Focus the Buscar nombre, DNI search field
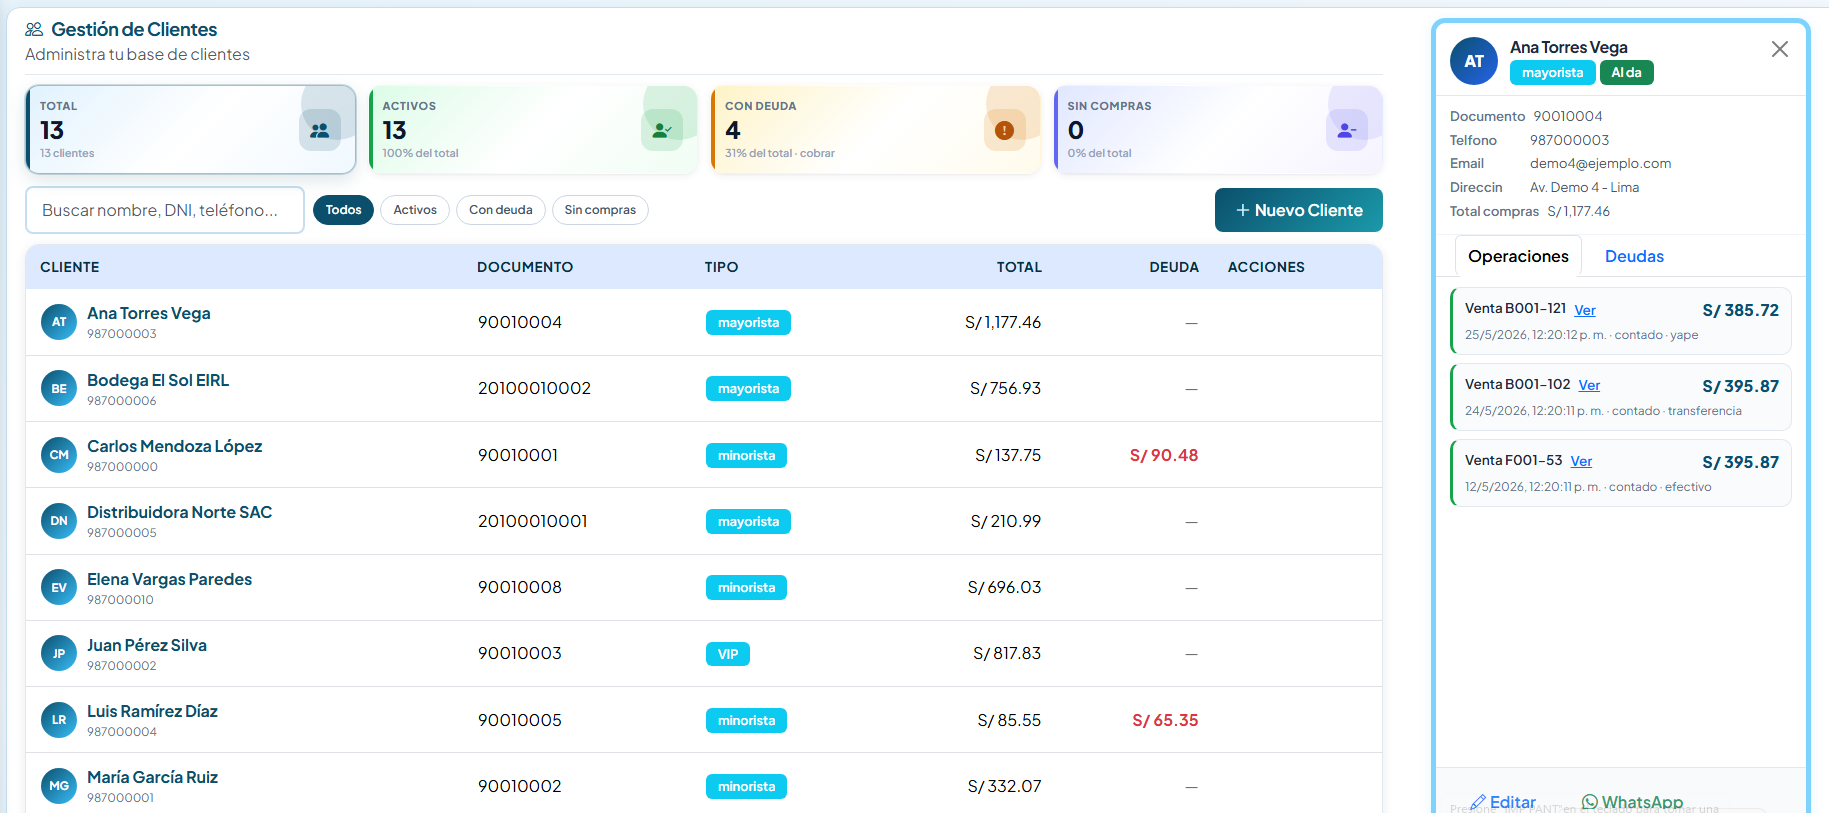The height and width of the screenshot is (813, 1829). click(x=165, y=210)
